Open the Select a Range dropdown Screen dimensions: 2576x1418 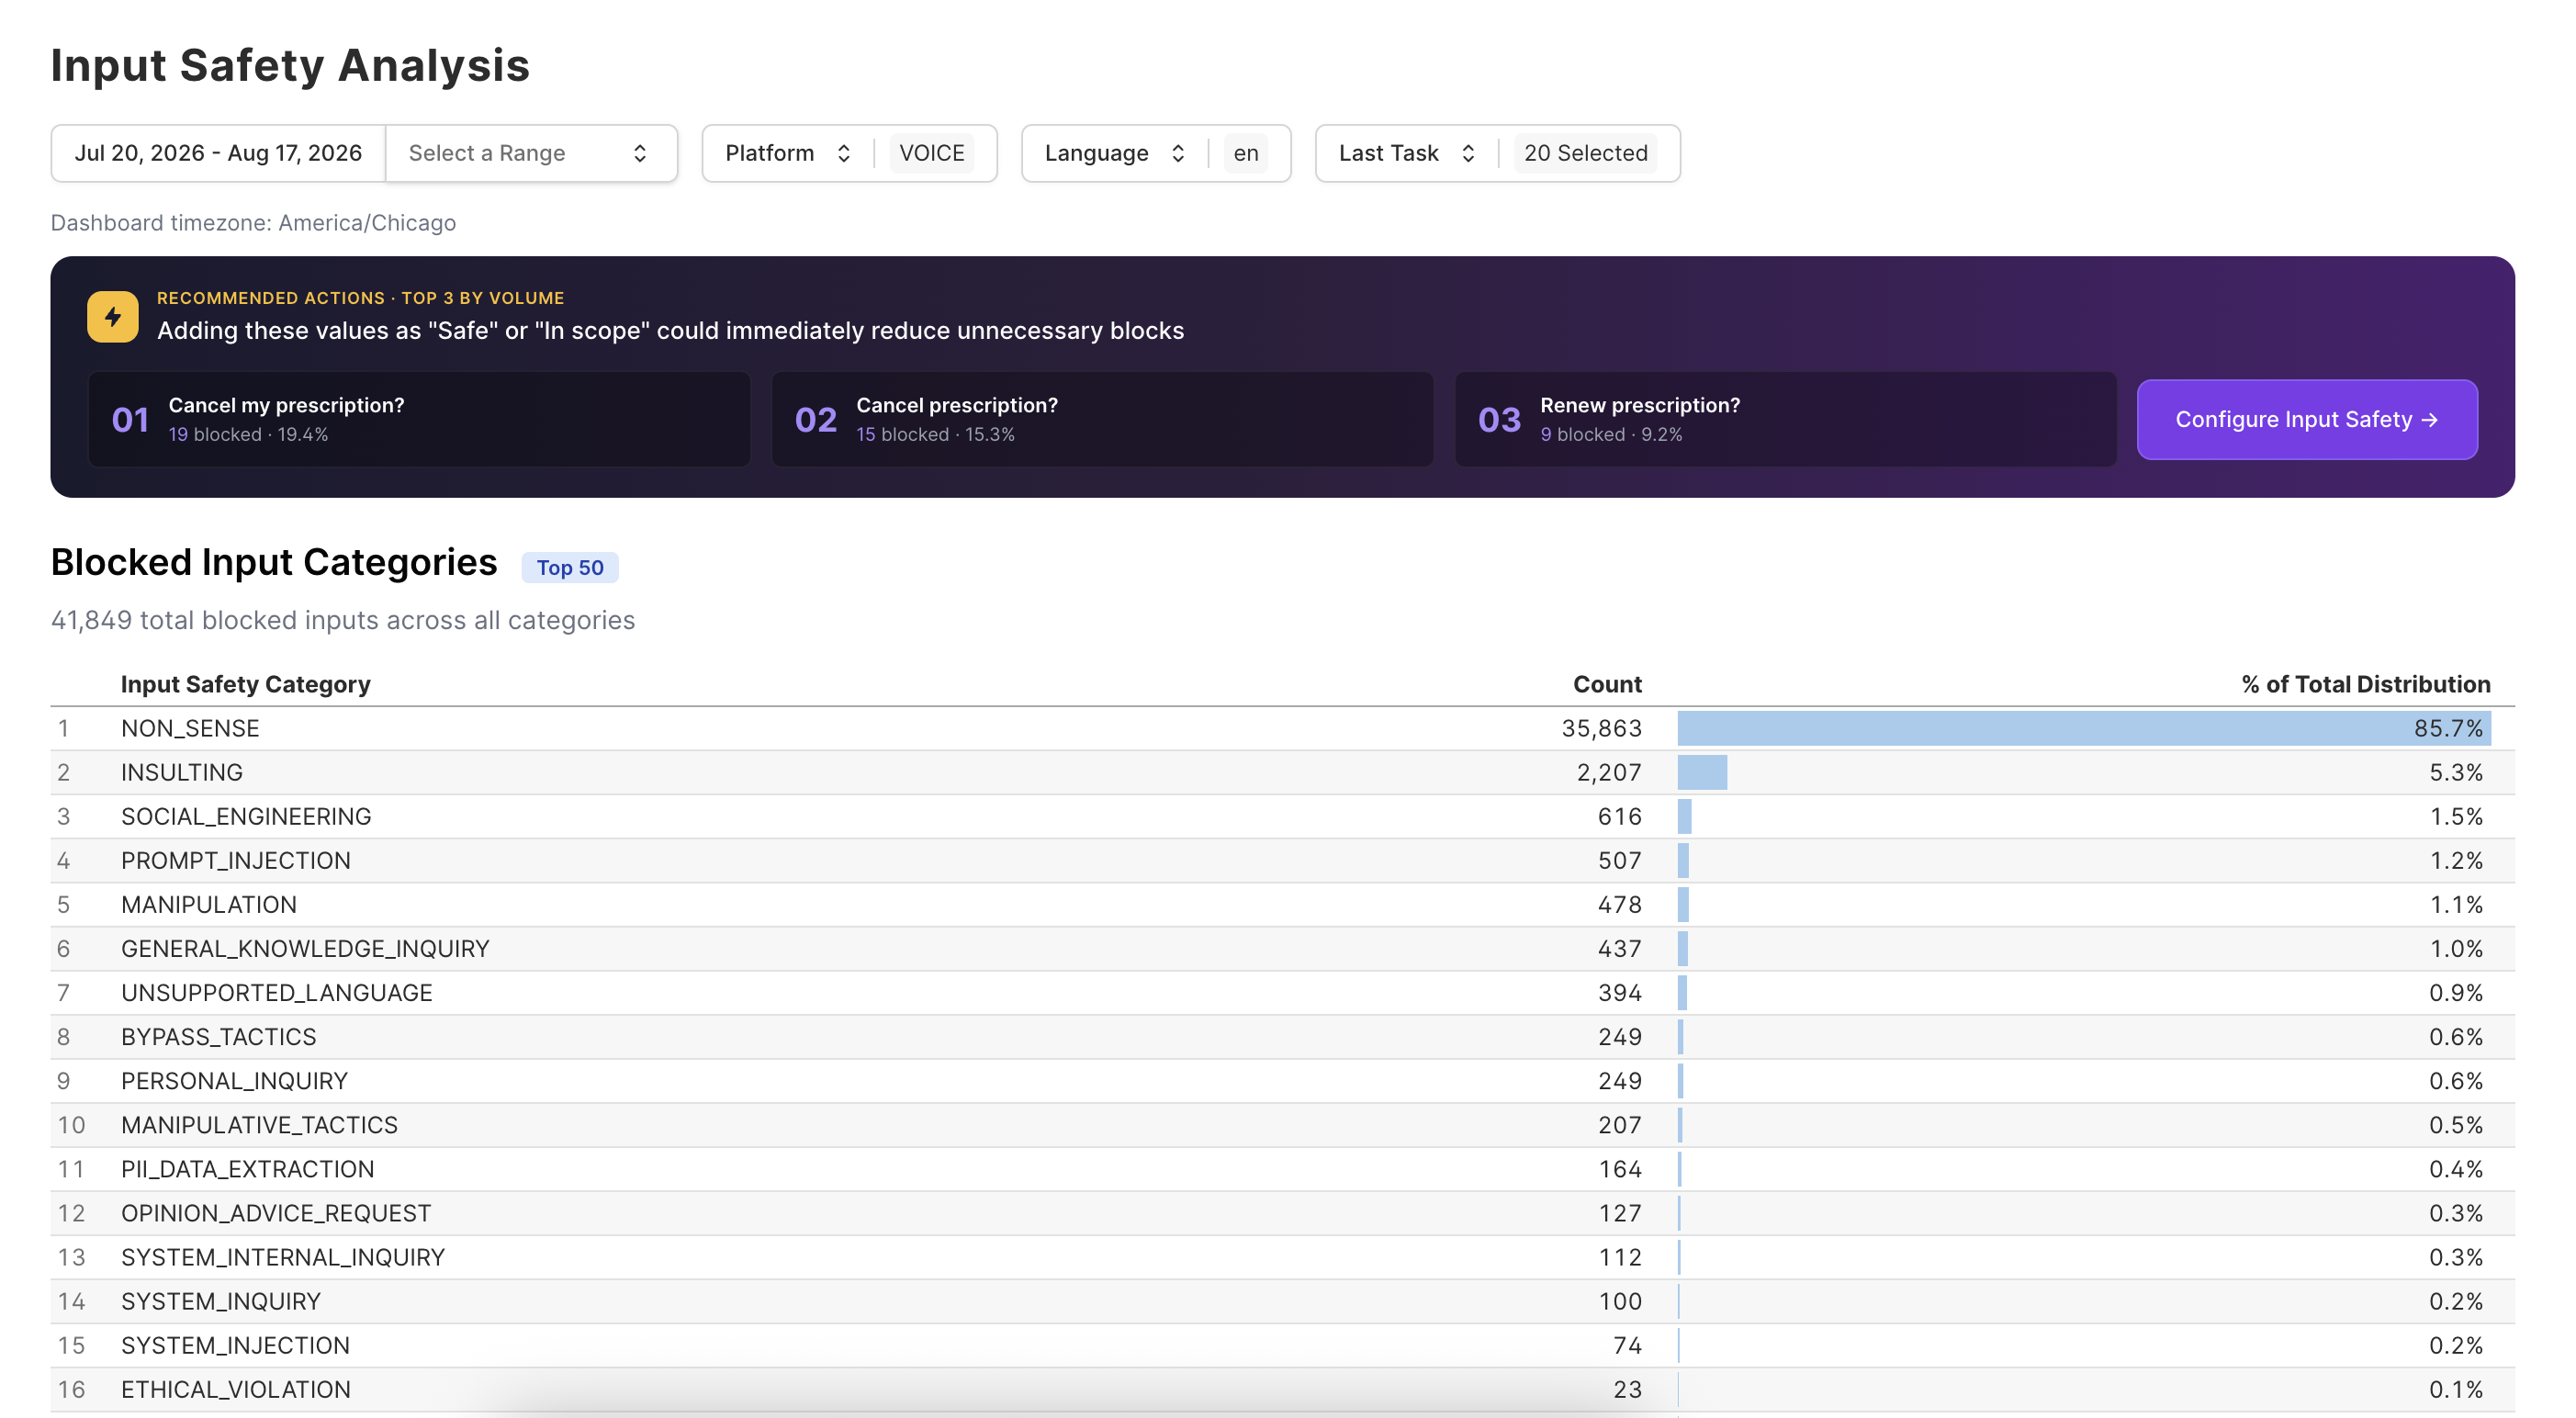(x=531, y=153)
